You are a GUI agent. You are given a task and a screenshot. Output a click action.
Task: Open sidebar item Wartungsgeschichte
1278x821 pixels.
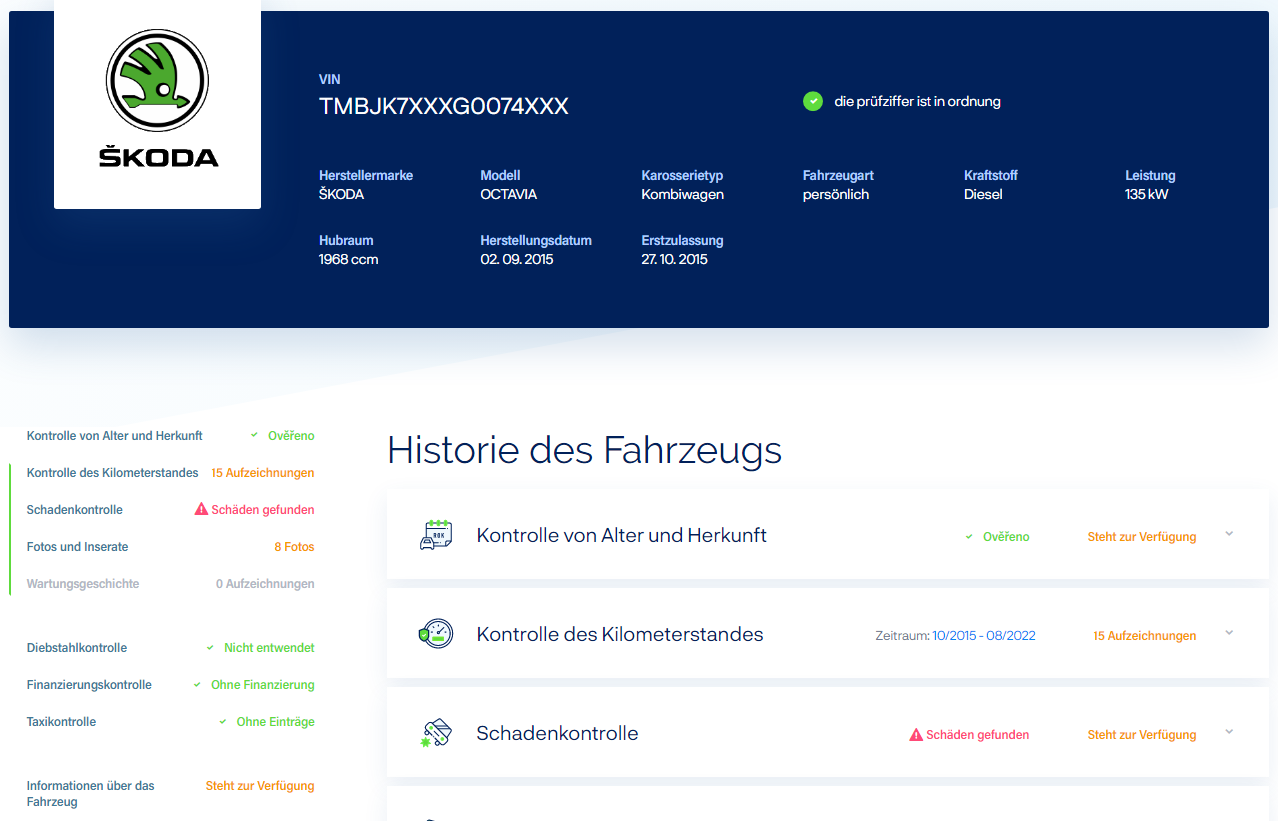point(83,584)
